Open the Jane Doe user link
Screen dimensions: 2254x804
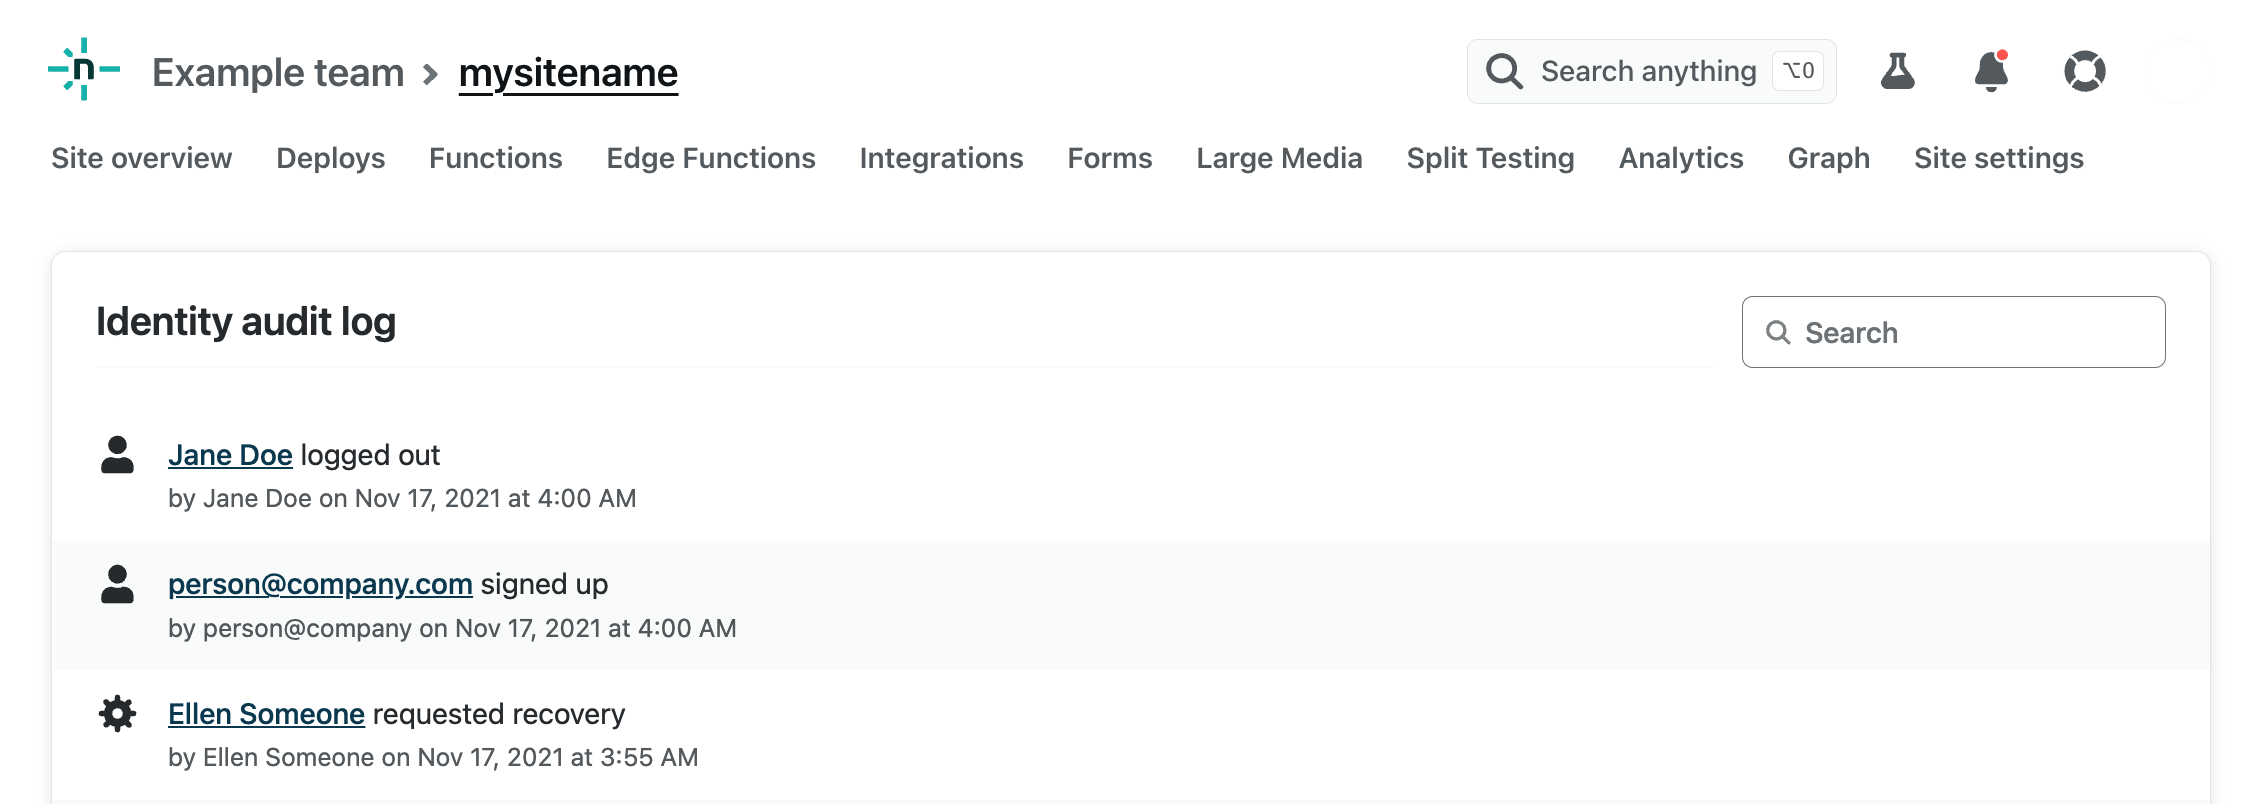[x=230, y=455]
